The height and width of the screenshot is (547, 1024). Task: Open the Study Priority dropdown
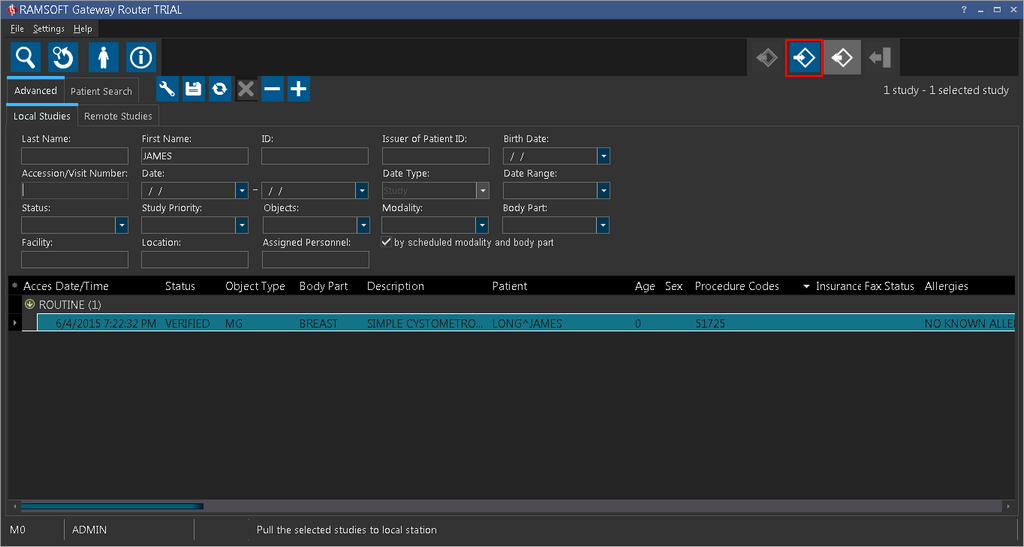tap(242, 225)
